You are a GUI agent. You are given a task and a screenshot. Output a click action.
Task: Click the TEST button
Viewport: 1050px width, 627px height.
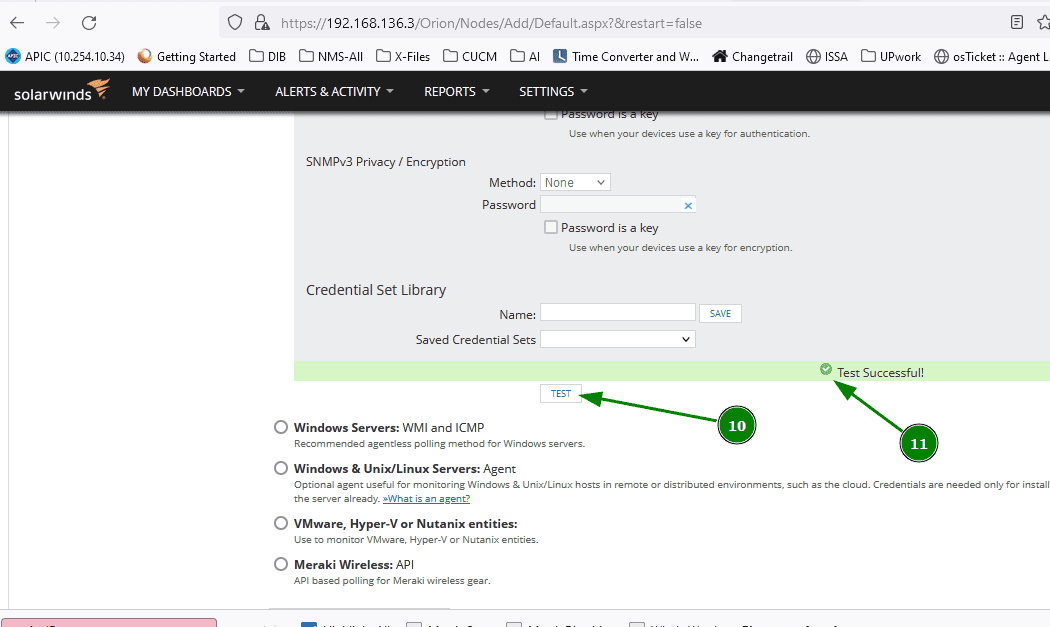coord(560,393)
